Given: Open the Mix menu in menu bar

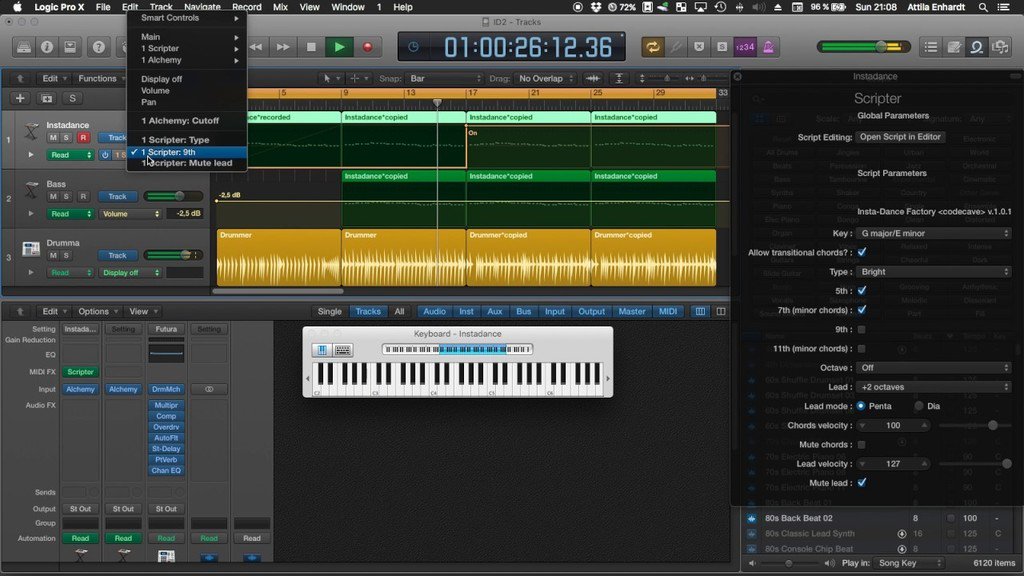Looking at the screenshot, I should (x=280, y=7).
